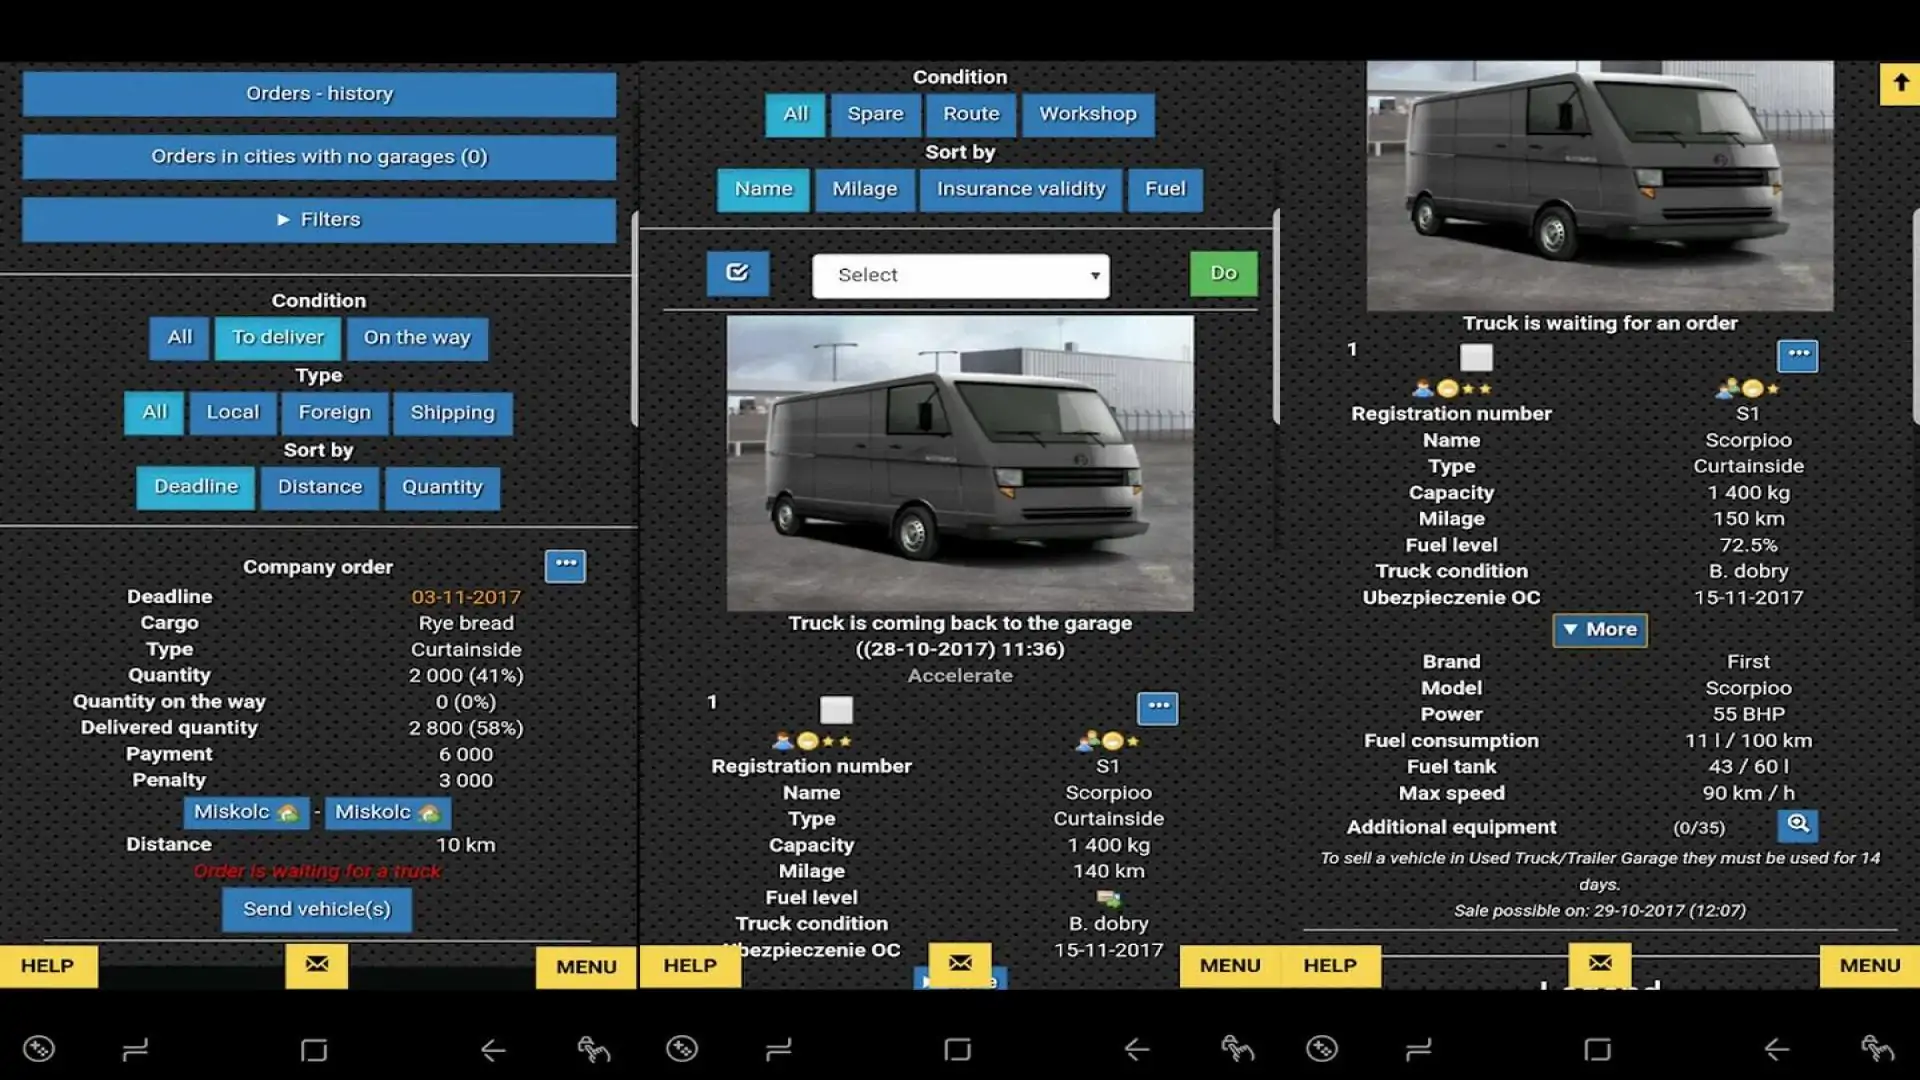This screenshot has width=1920, height=1080.
Task: Show Workshop trucks condition
Action: pos(1088,115)
